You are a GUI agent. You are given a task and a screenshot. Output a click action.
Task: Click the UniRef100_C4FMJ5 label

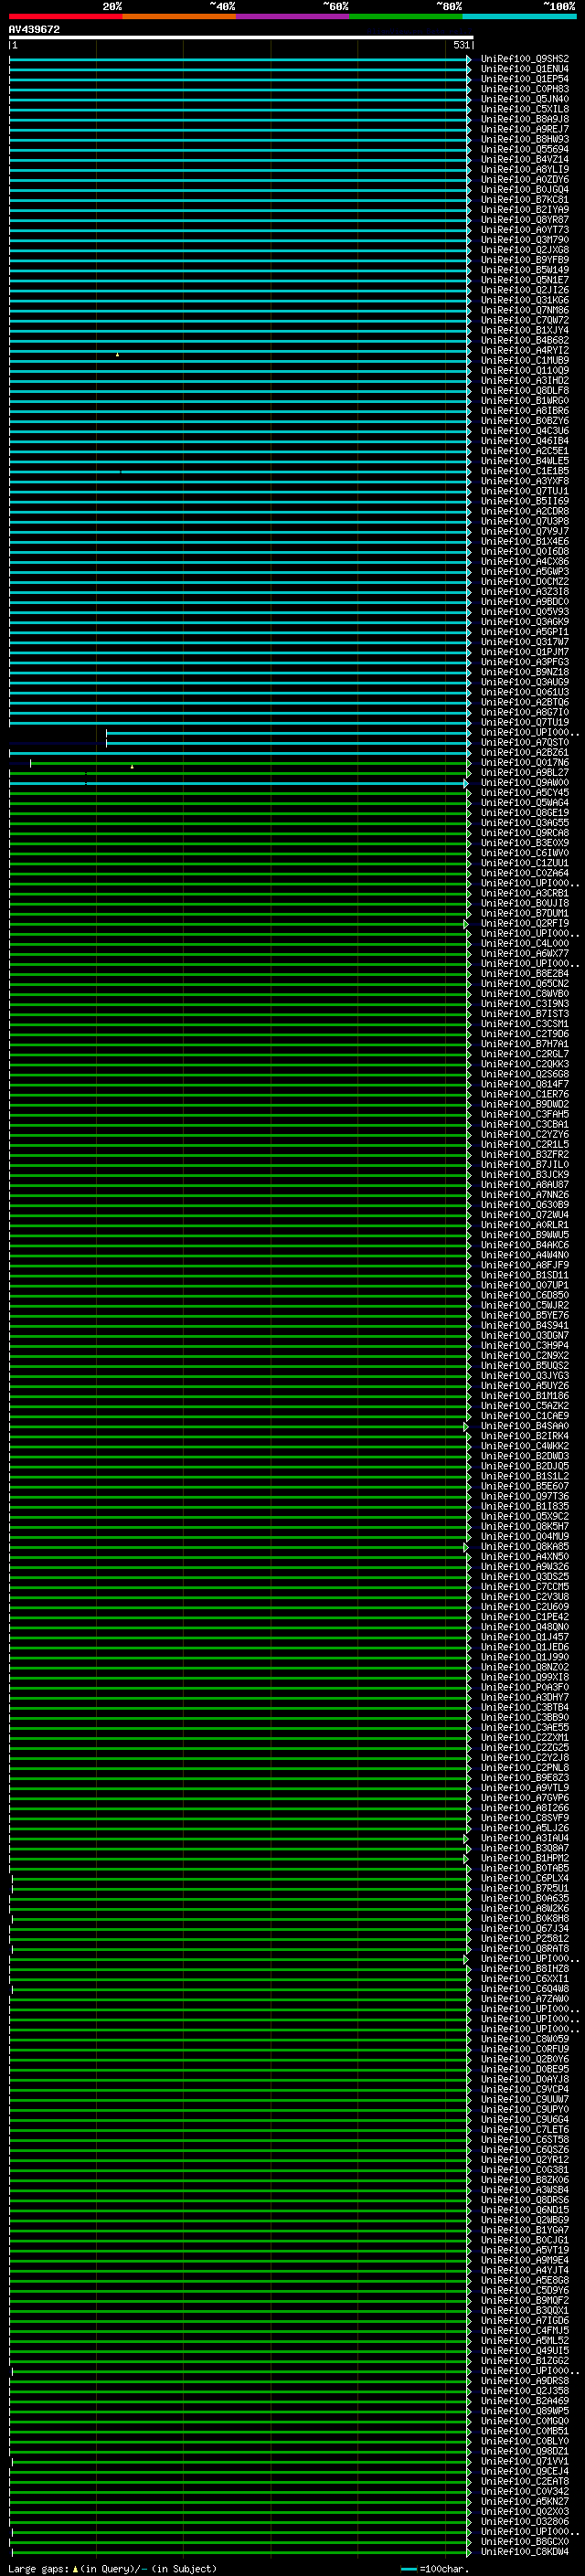tap(525, 2330)
